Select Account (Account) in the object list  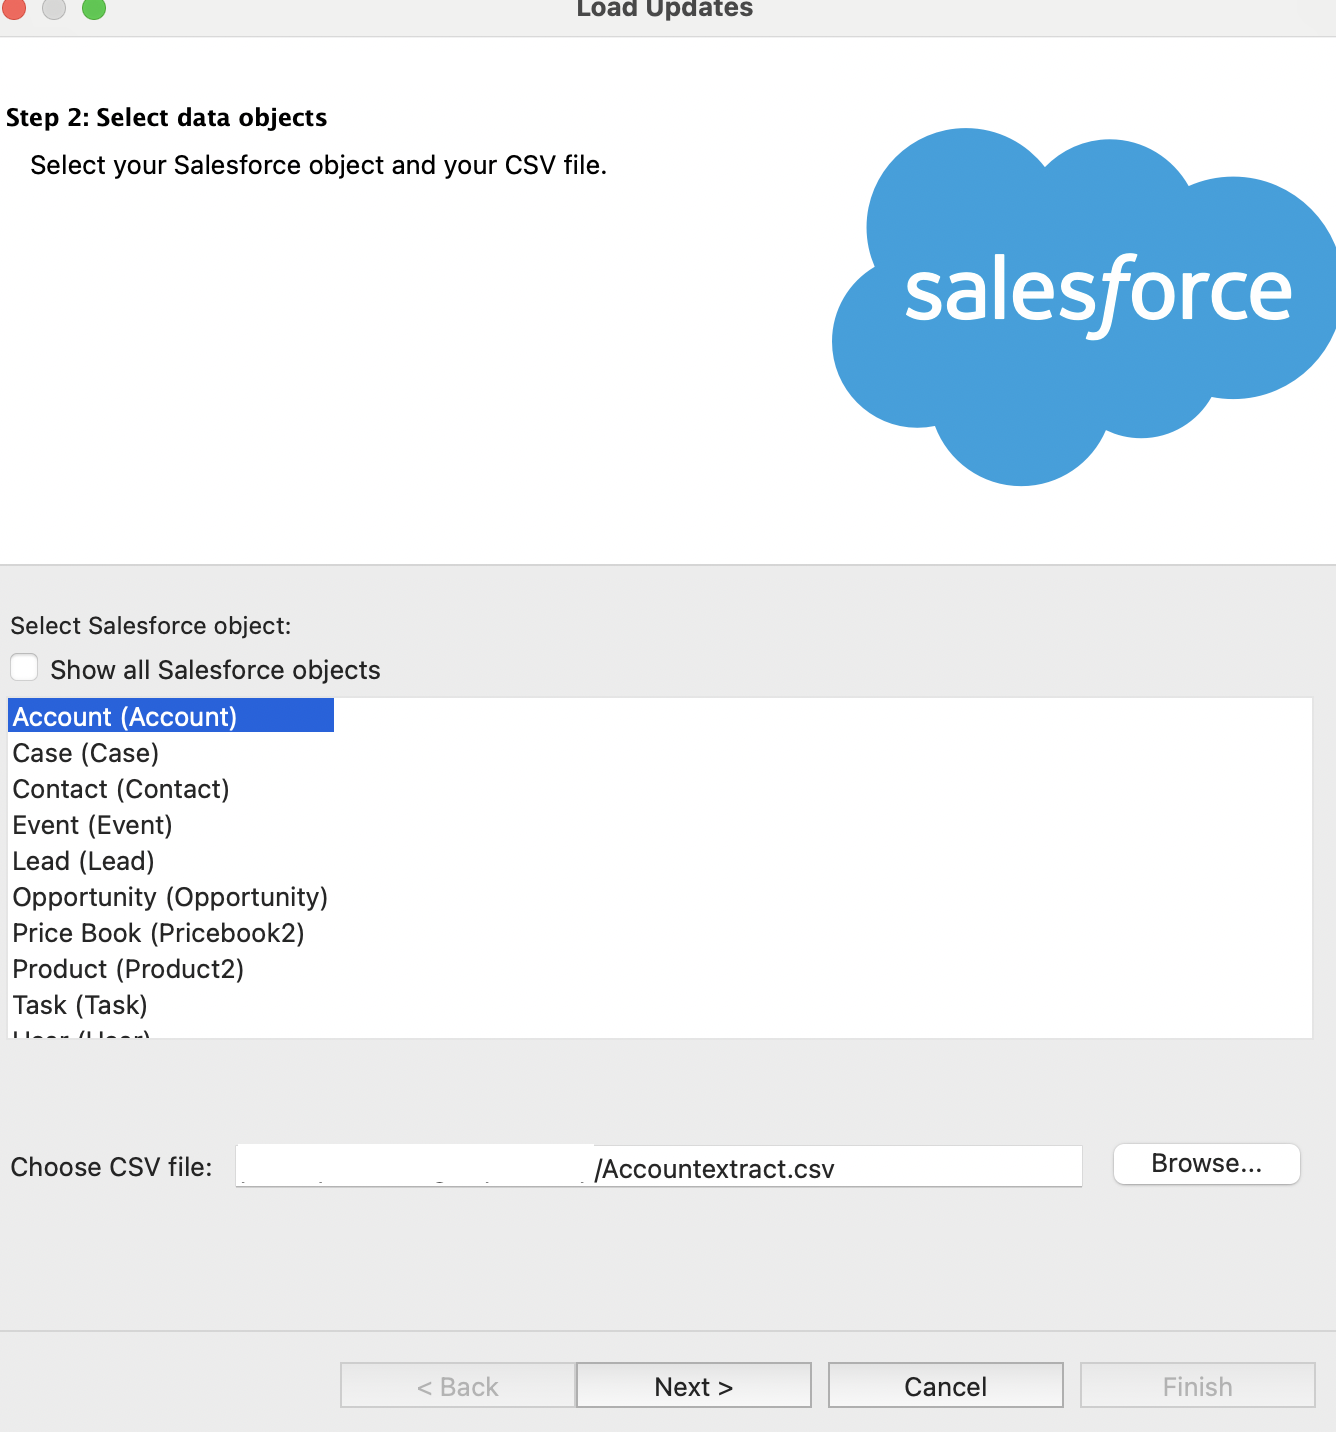tap(171, 716)
